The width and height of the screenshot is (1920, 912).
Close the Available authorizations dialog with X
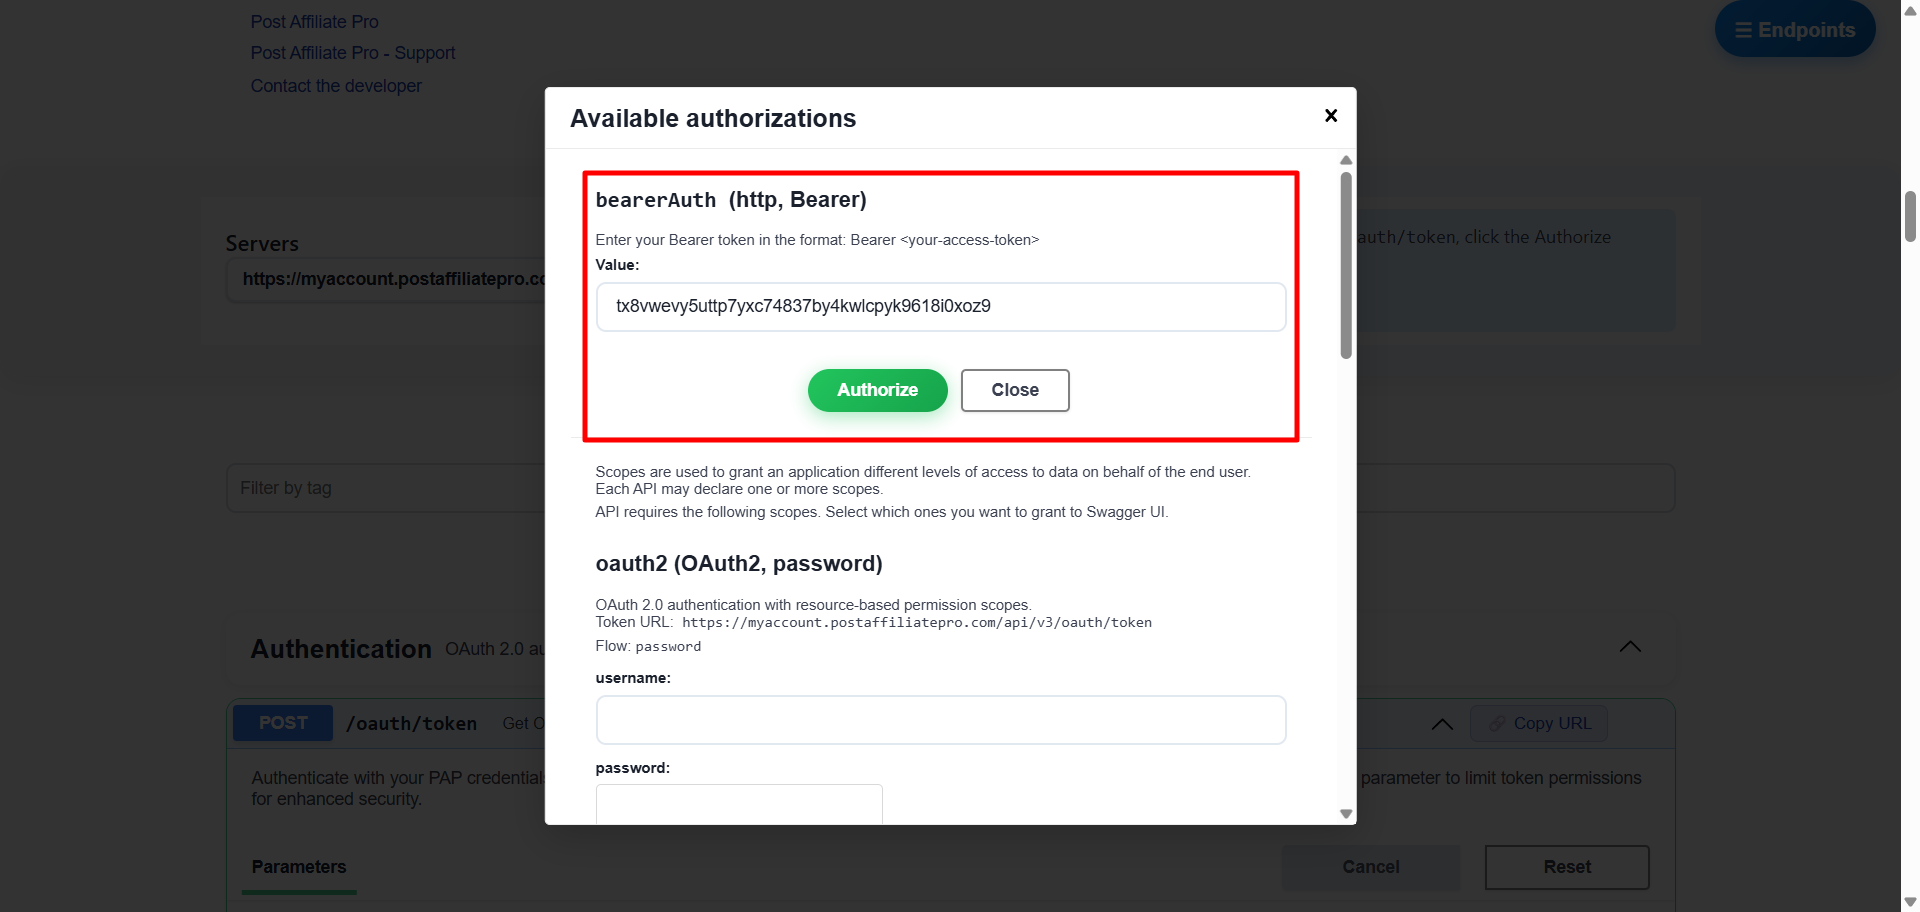(1331, 116)
